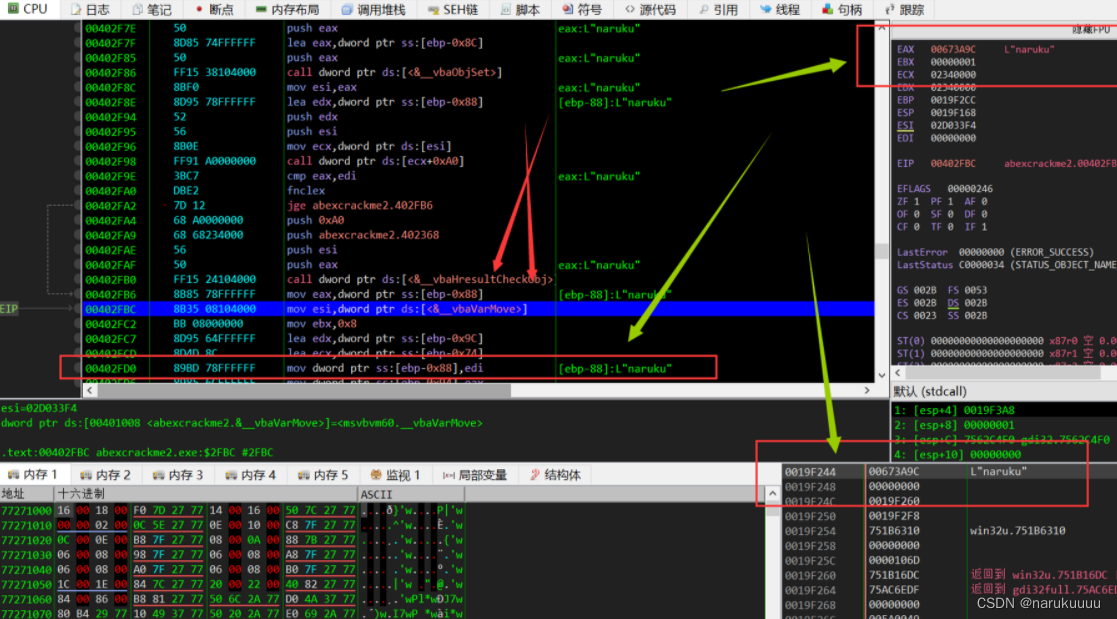The width and height of the screenshot is (1117, 619).
Task: Open the 跟踪 trace tab icon
Action: 905,9
